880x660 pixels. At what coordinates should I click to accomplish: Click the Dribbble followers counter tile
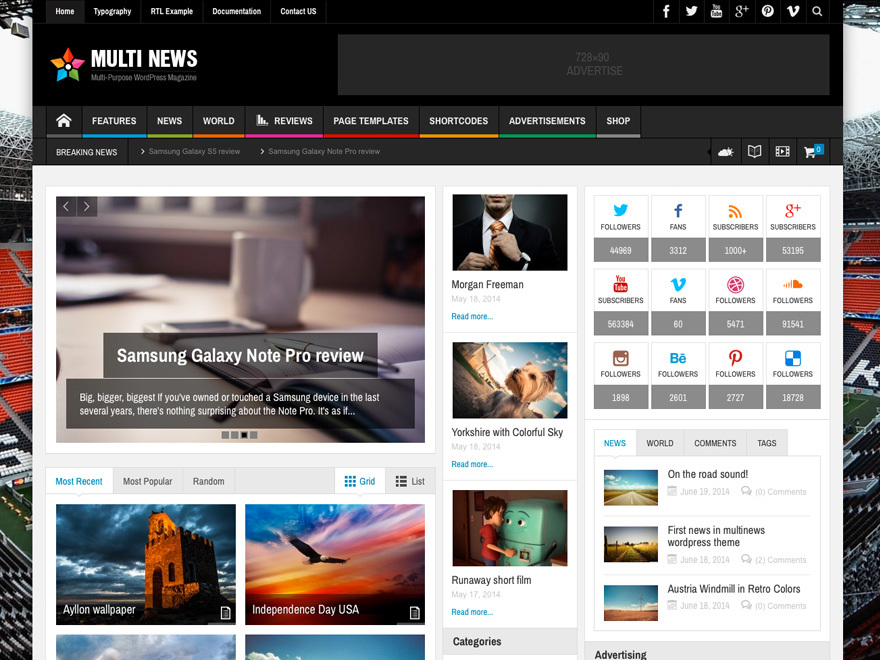pos(735,302)
